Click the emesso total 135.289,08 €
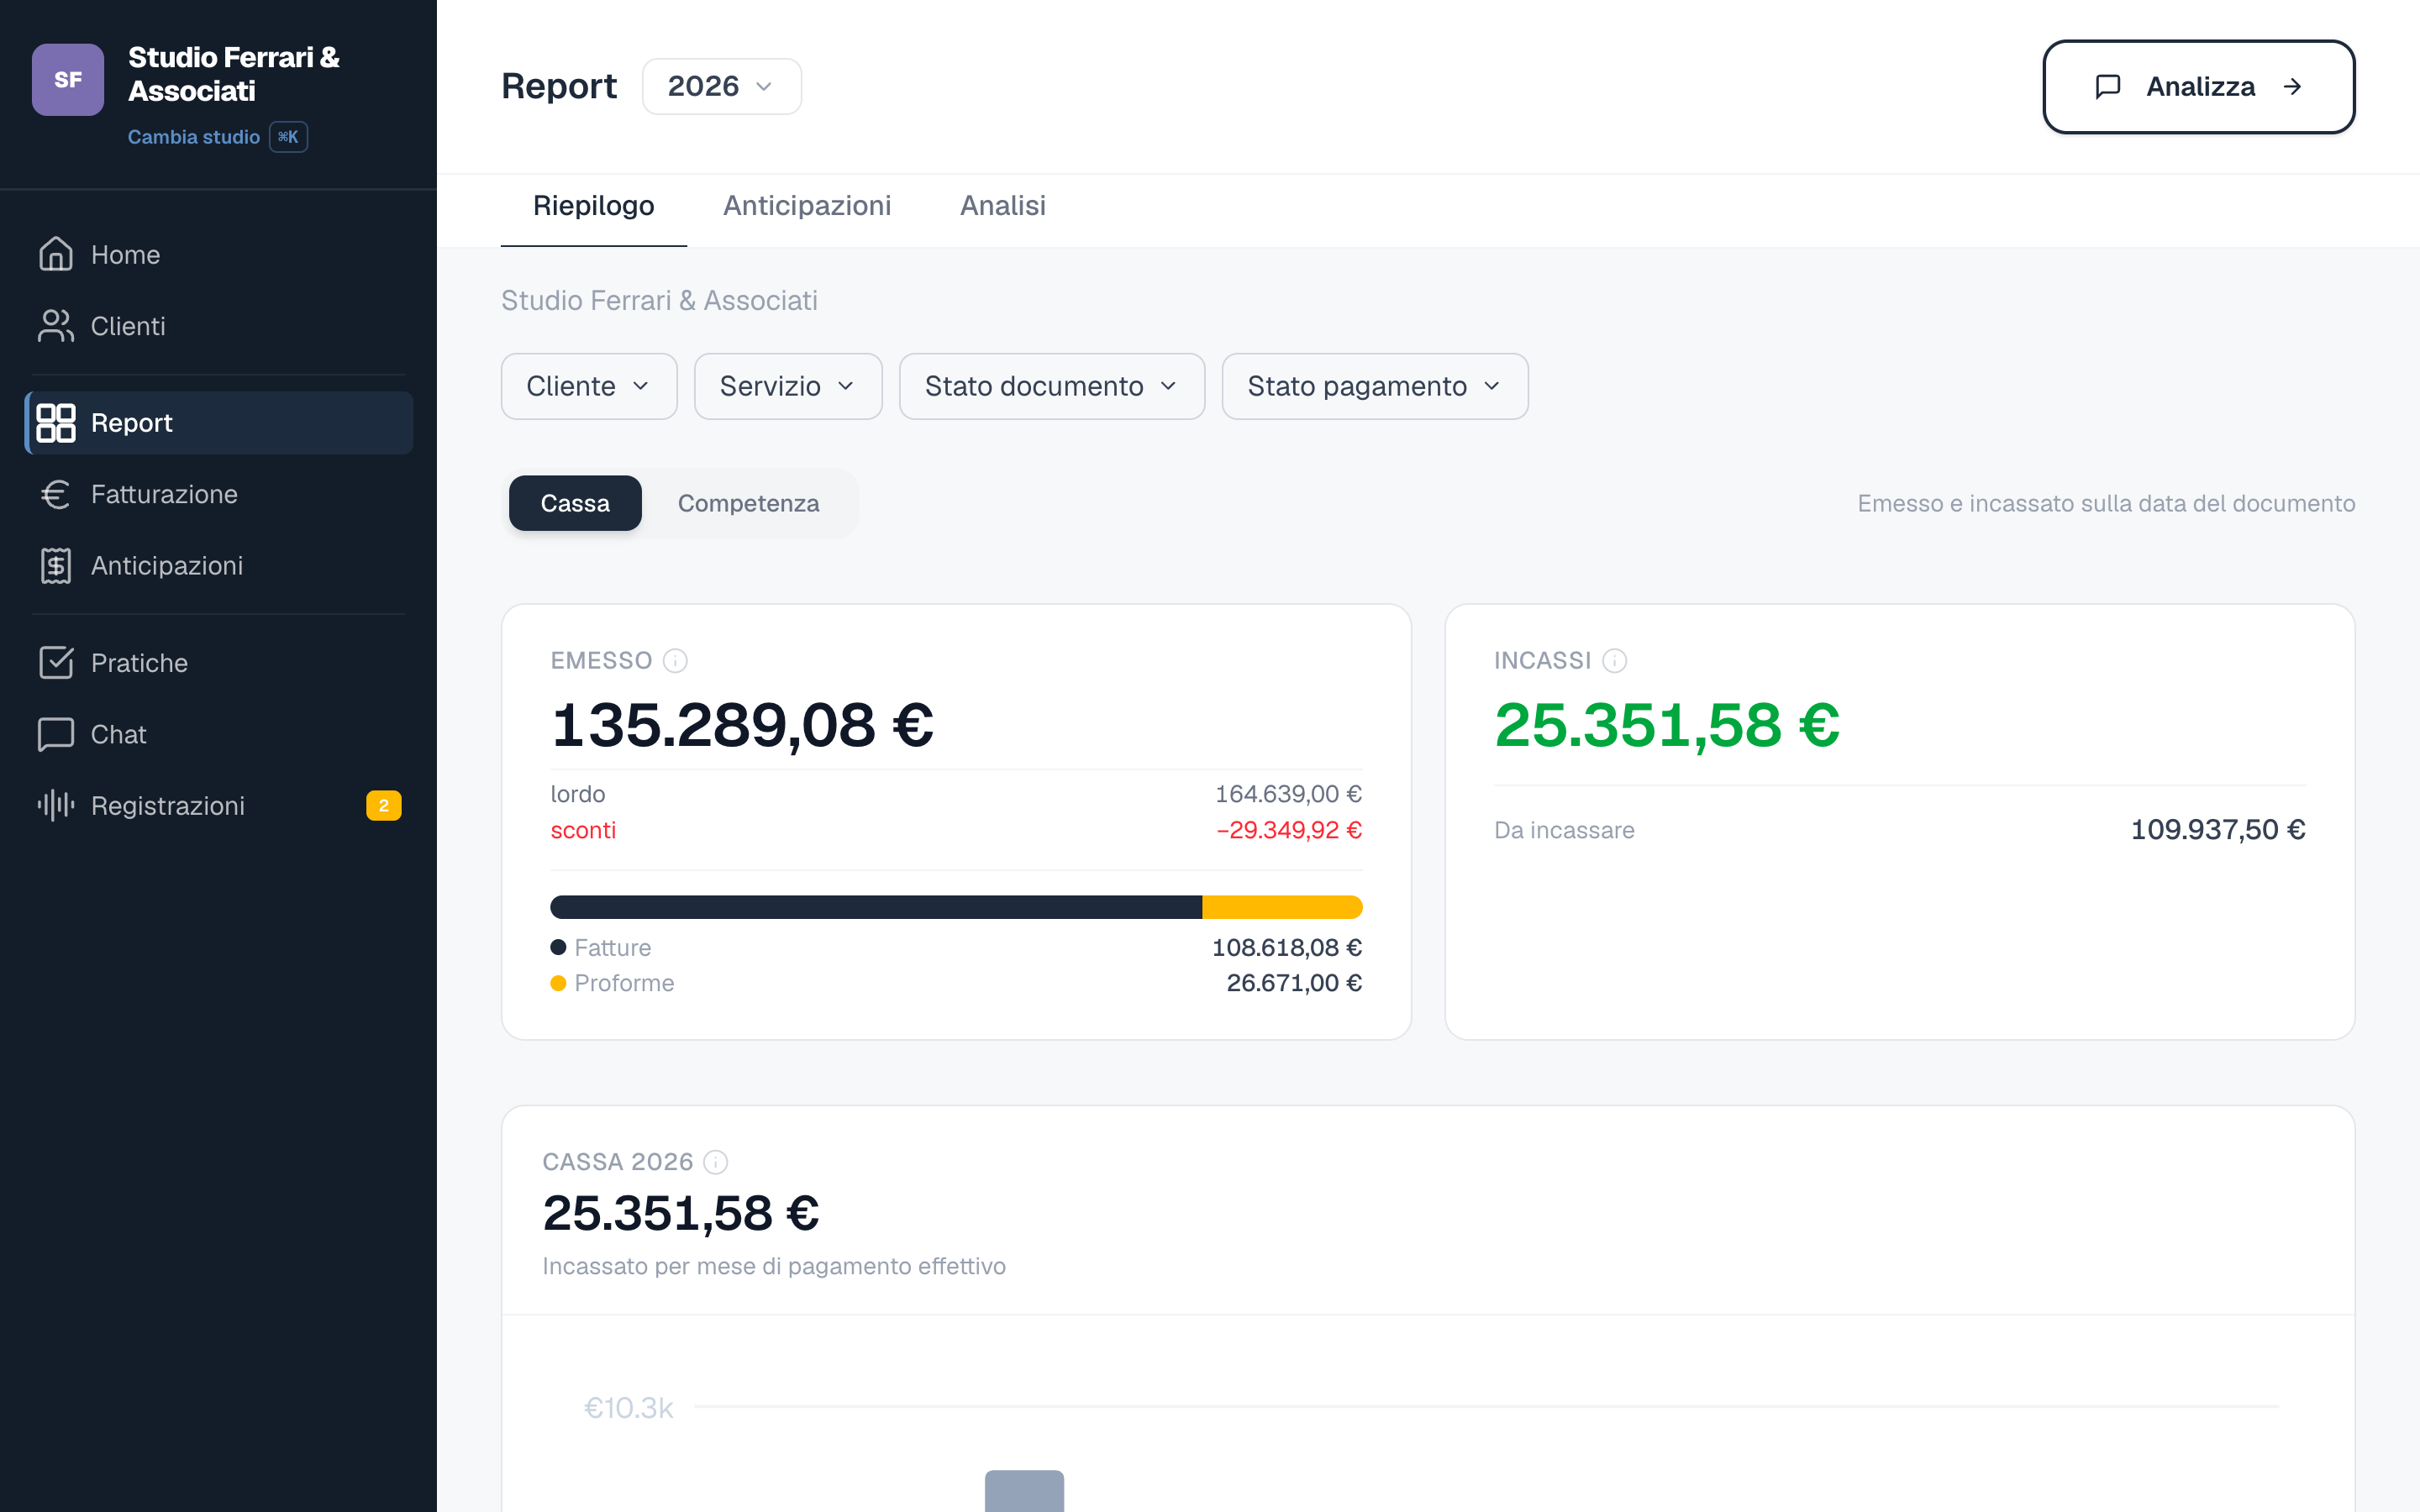This screenshot has height=1512, width=2420. click(x=742, y=725)
